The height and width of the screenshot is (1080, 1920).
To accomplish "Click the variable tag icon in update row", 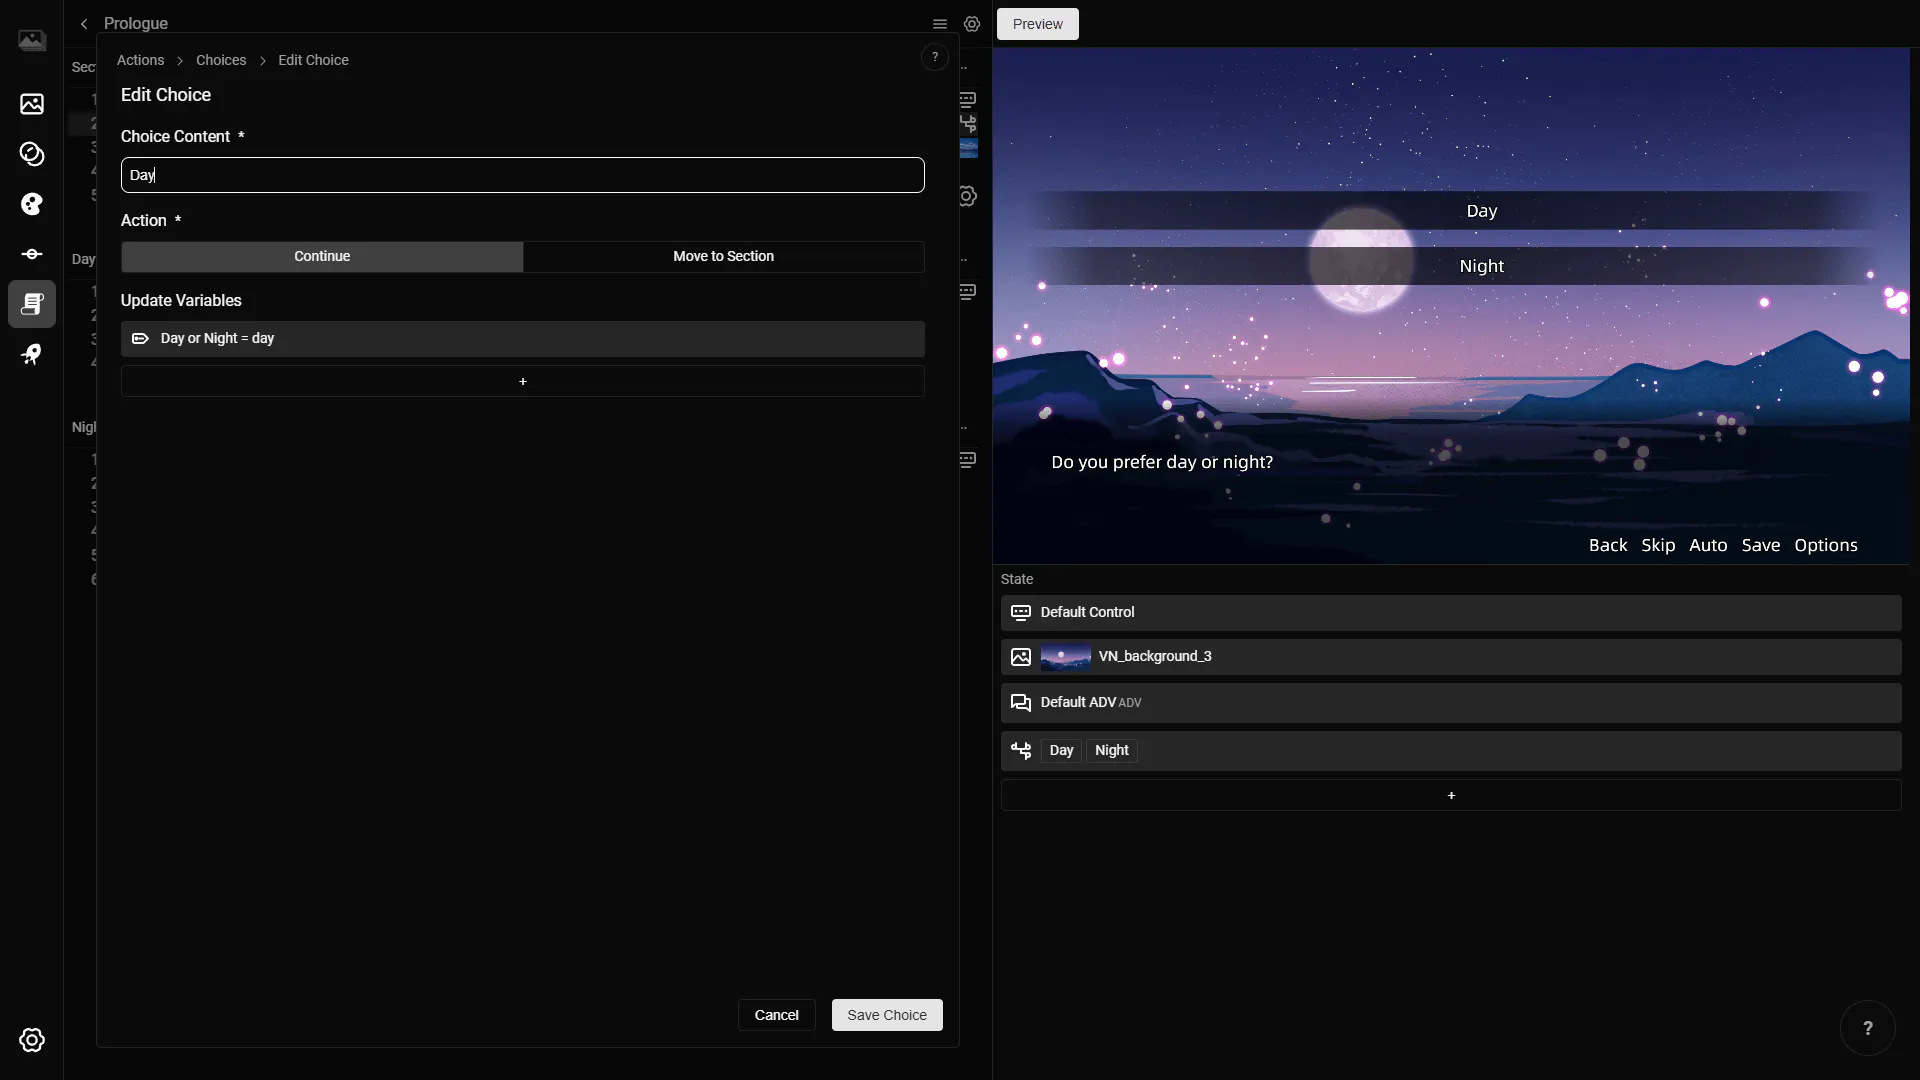I will 140,339.
